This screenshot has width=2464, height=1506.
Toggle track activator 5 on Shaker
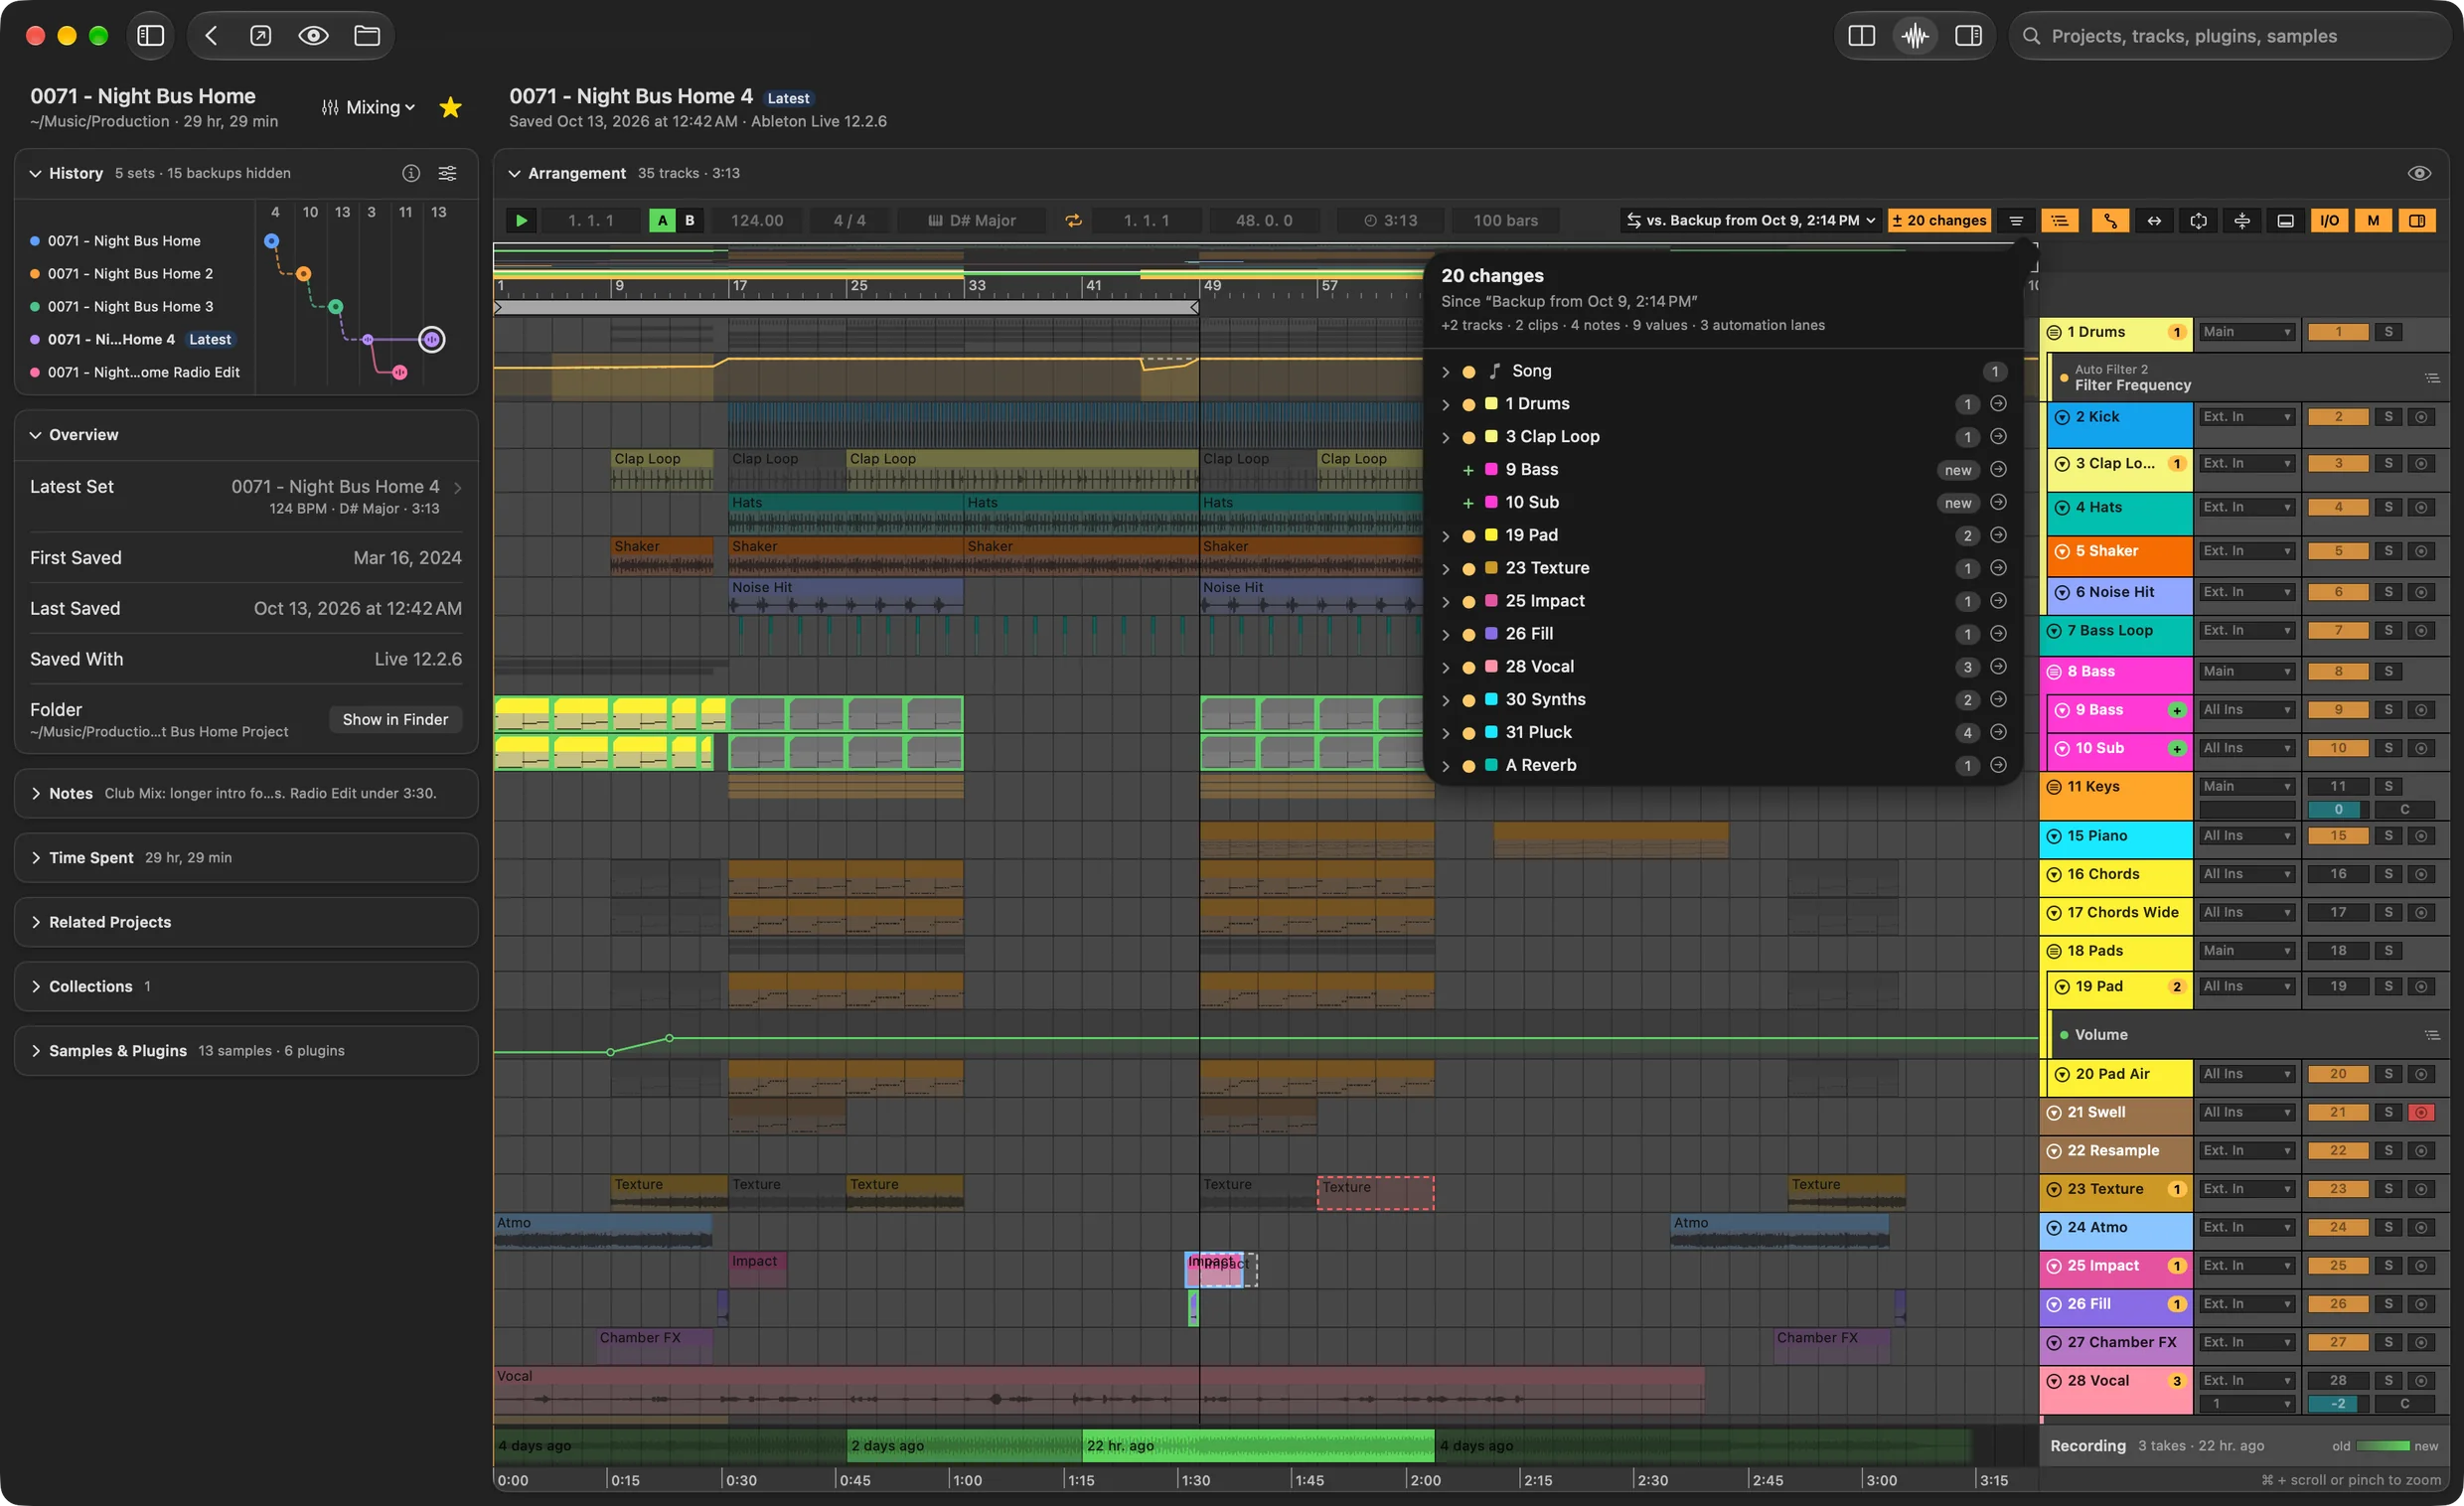[x=2338, y=551]
